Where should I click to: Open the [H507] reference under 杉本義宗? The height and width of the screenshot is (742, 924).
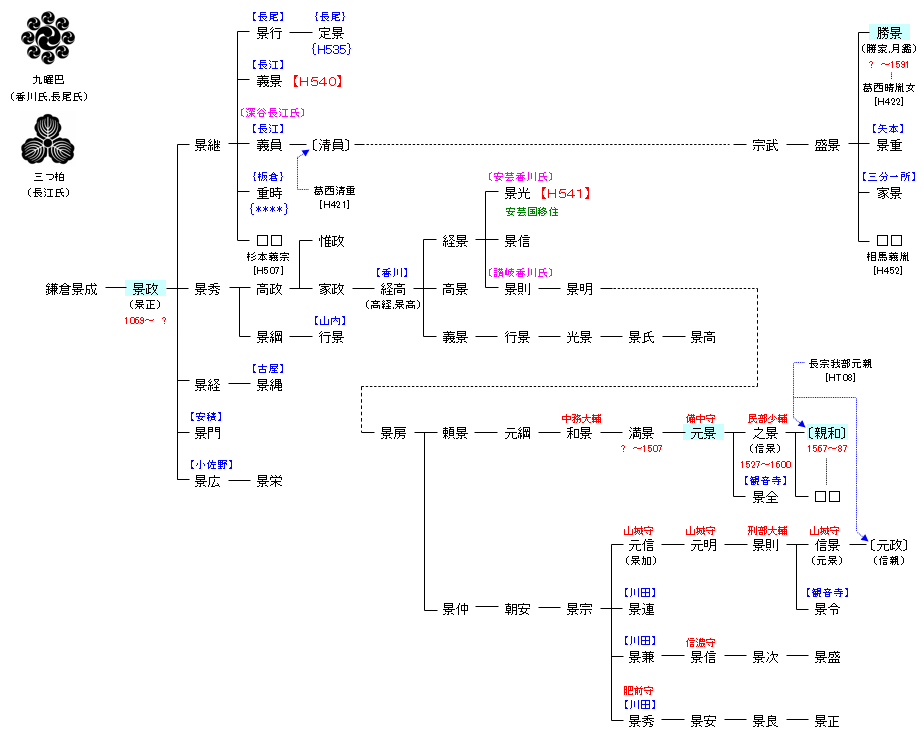coord(268,270)
